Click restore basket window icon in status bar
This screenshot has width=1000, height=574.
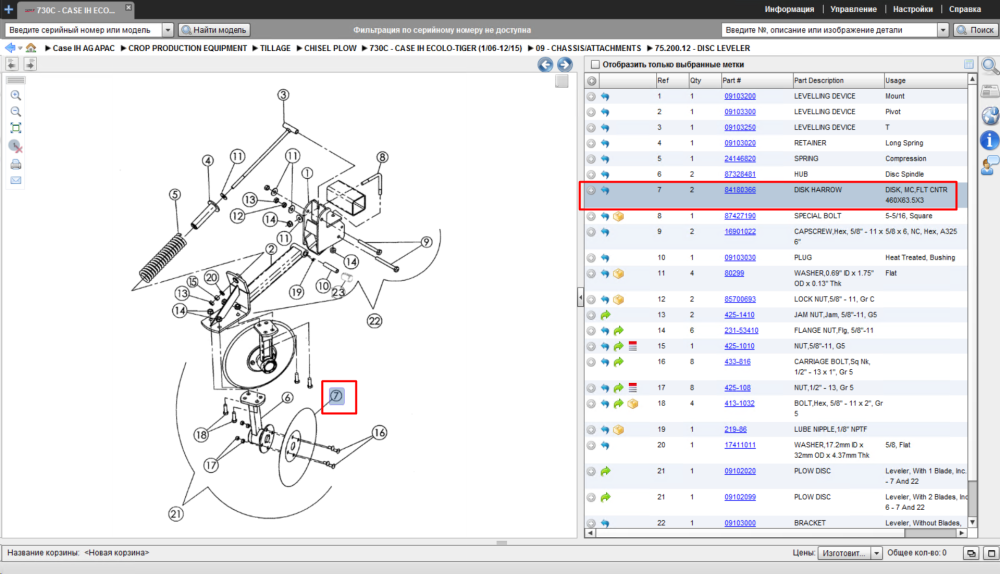(x=971, y=553)
